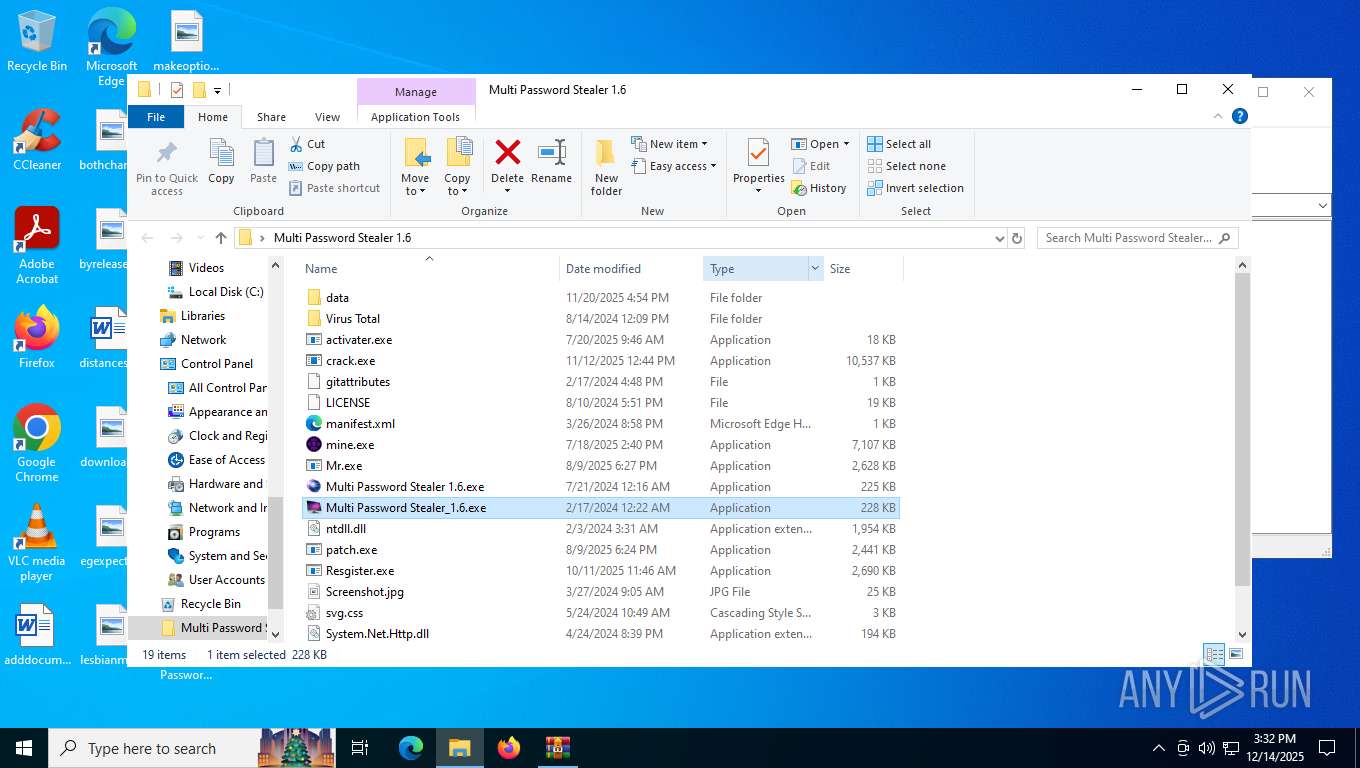Click Select all
The width and height of the screenshot is (1360, 768).
(x=899, y=144)
